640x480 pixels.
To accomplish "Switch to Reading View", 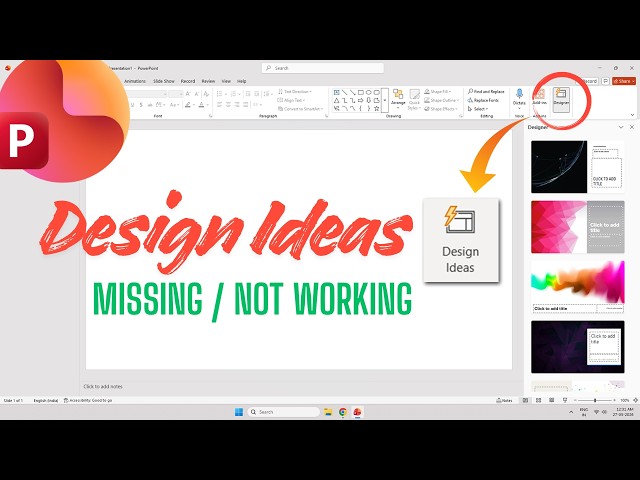I will [x=551, y=400].
